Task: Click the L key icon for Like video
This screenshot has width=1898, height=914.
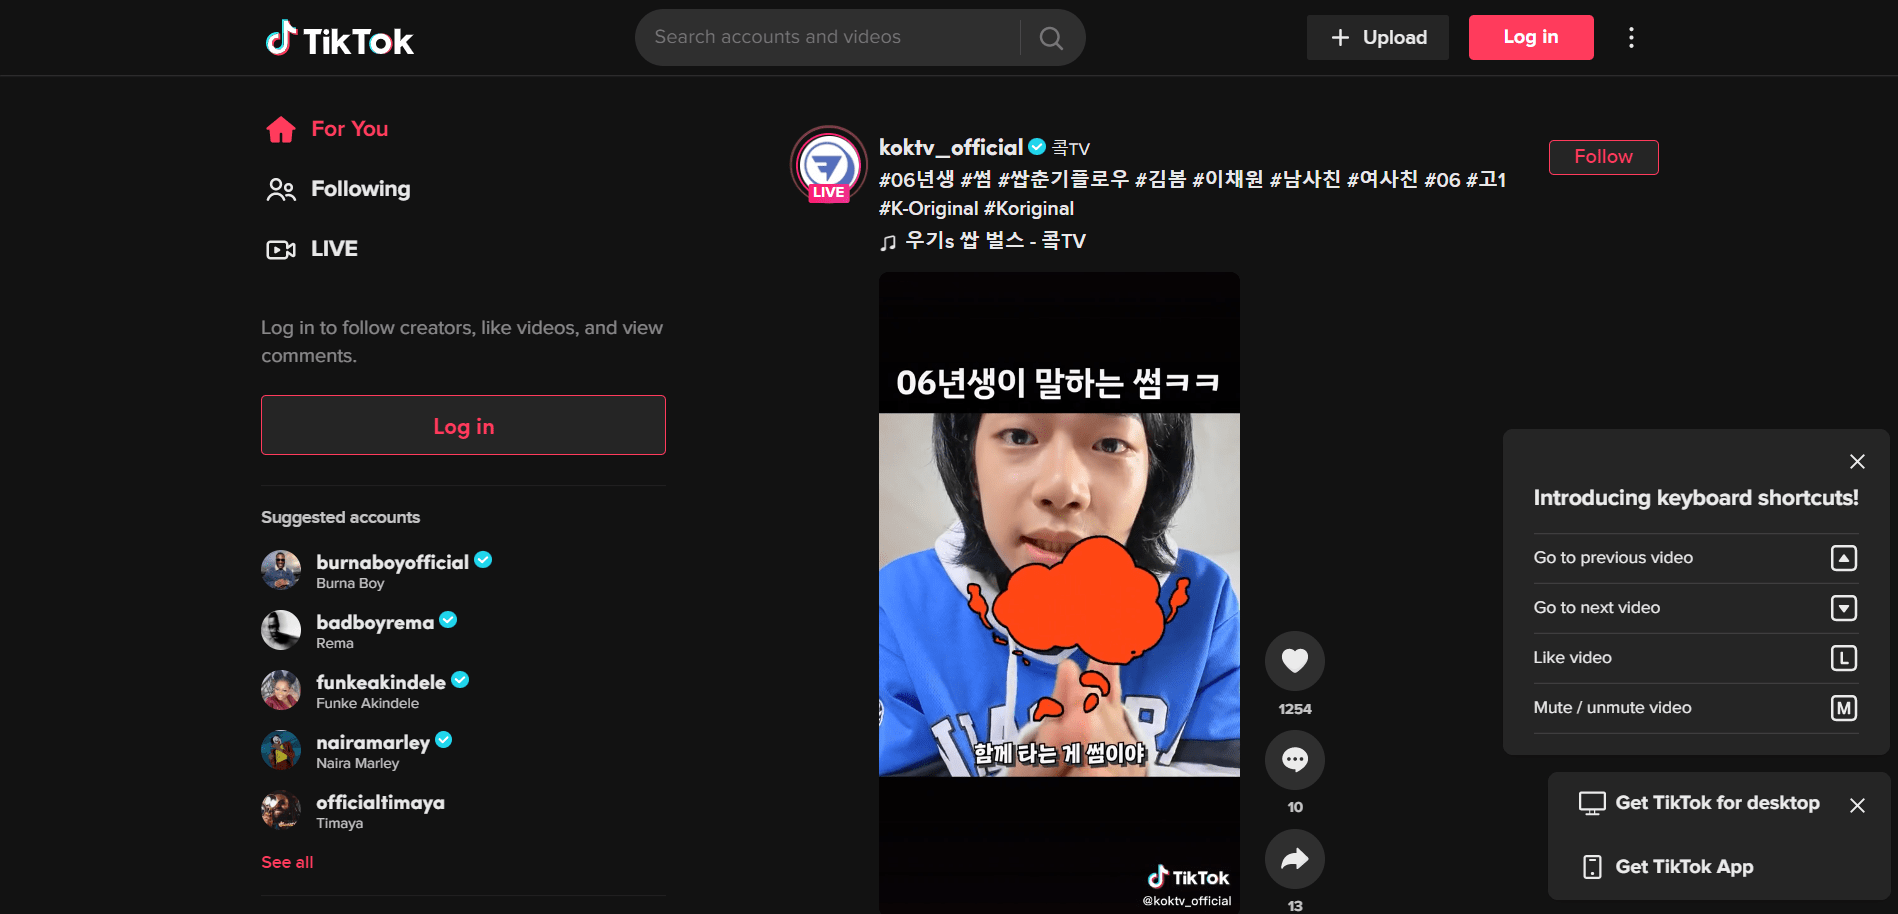Action: click(x=1844, y=658)
